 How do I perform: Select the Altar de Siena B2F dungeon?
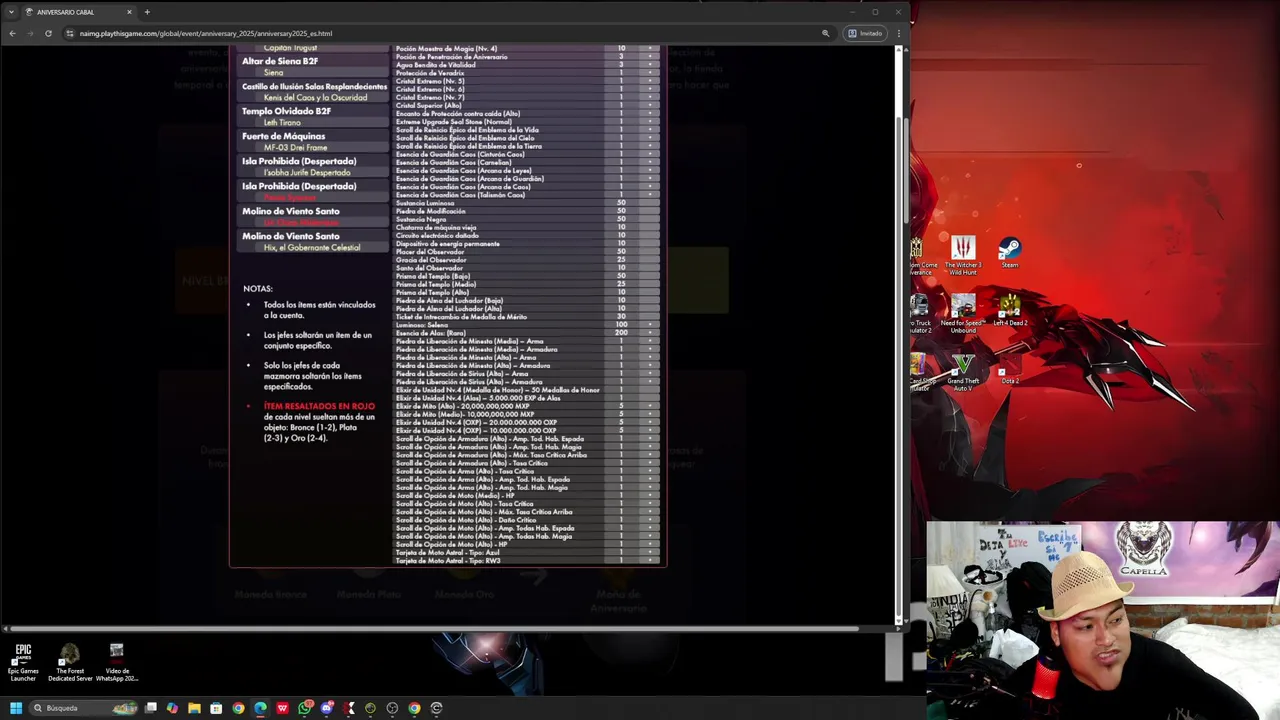[x=280, y=61]
